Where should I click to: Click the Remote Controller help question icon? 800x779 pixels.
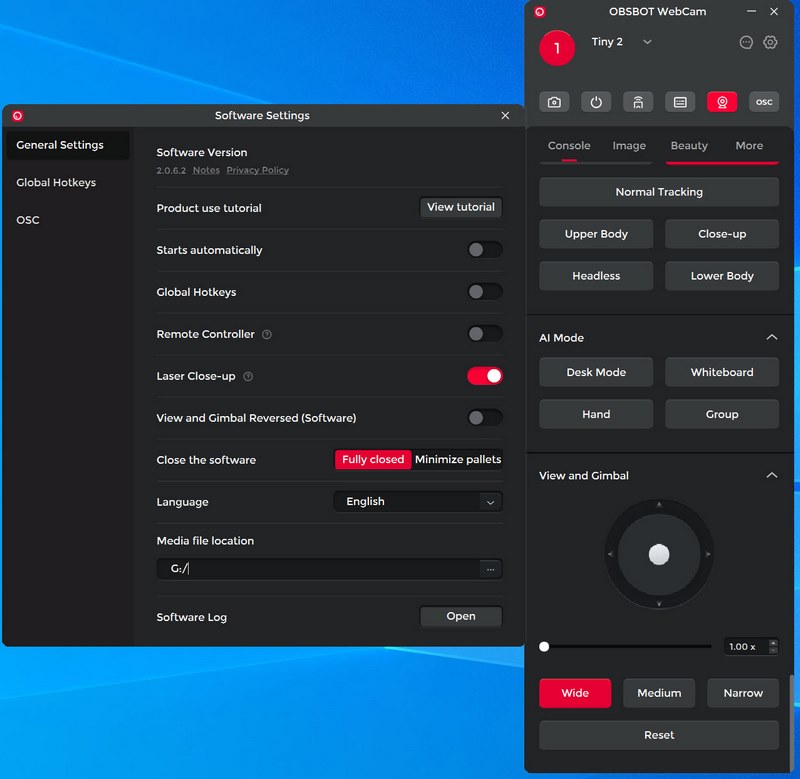[267, 335]
